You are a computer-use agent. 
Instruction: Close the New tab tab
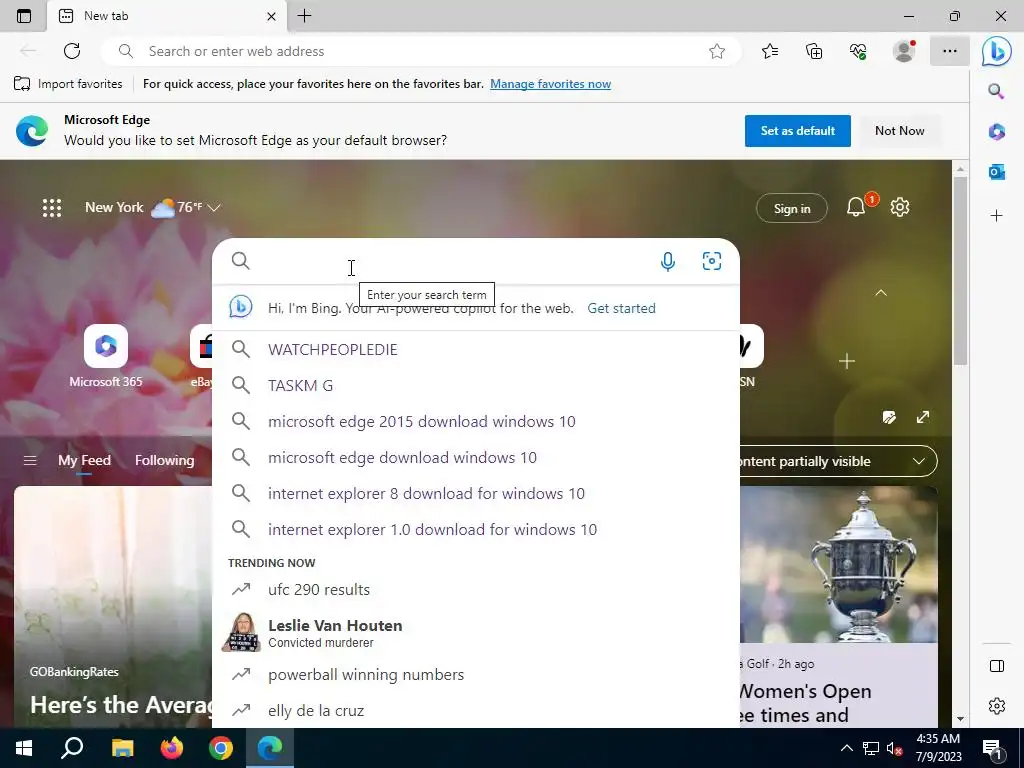[x=271, y=16]
